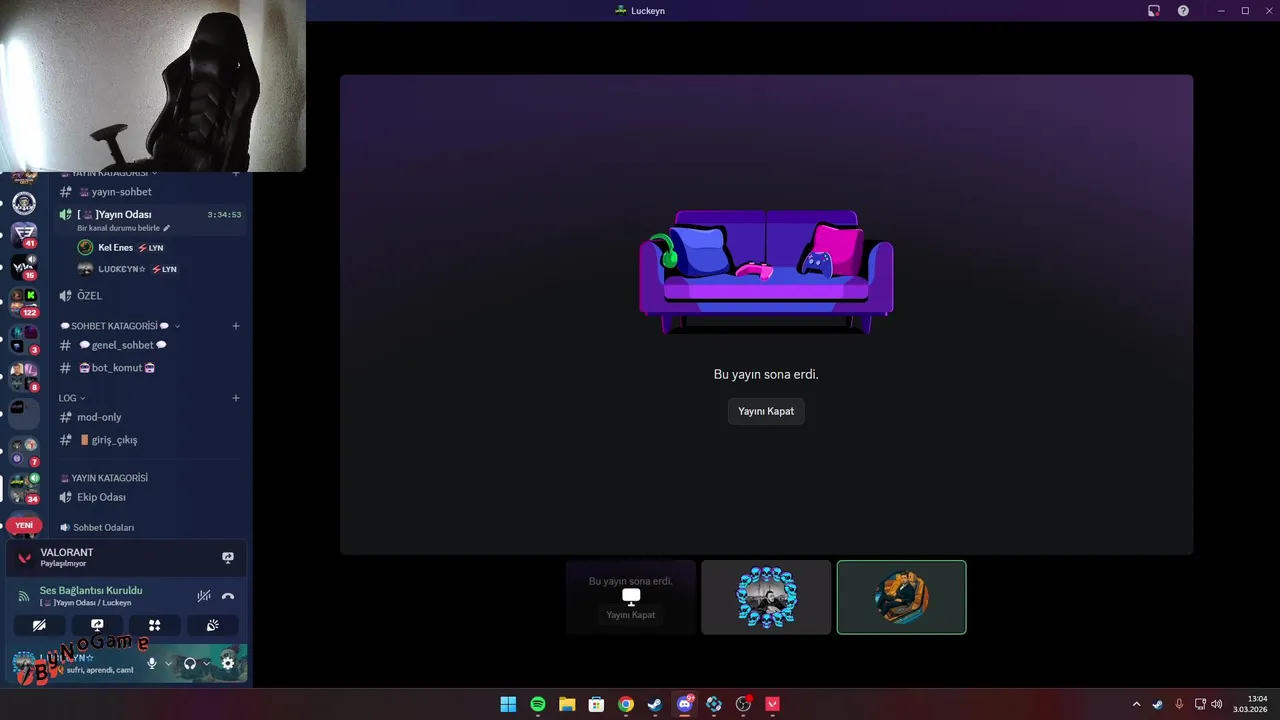
Task: Click the Yayını Kapat button under the couch
Action: point(766,411)
